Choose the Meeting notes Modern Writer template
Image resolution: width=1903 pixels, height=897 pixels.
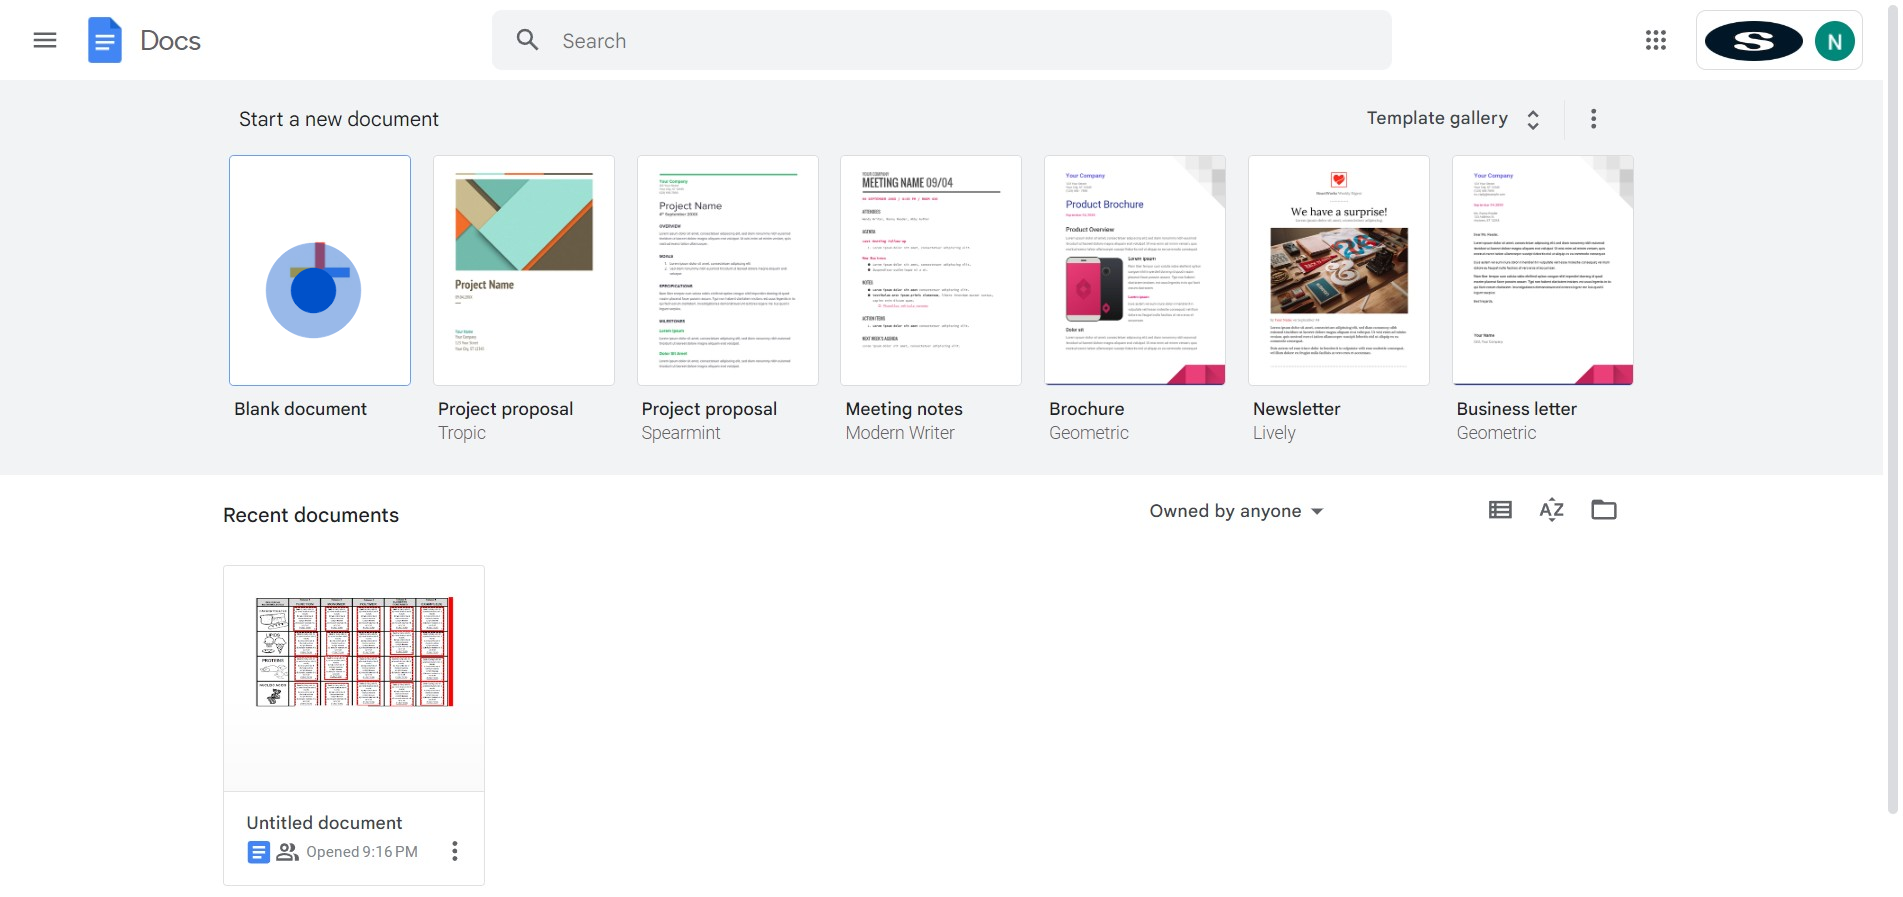pyautogui.click(x=931, y=271)
